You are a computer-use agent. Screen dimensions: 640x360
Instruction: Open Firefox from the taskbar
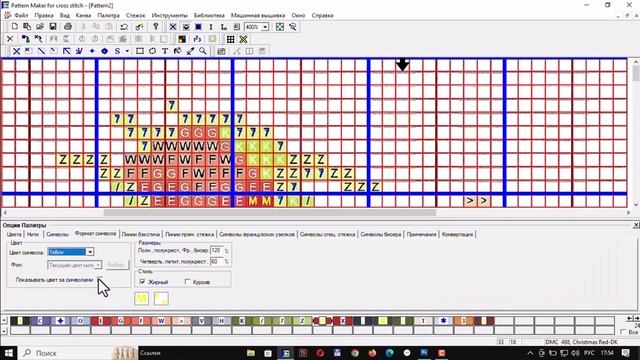(372, 353)
